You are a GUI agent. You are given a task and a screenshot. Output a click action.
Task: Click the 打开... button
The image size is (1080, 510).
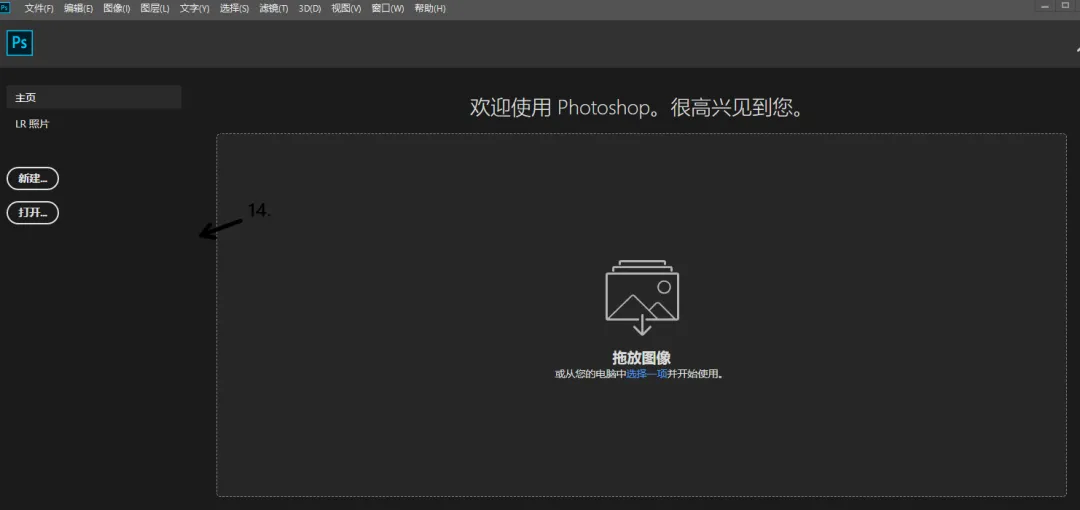pyautogui.click(x=32, y=213)
